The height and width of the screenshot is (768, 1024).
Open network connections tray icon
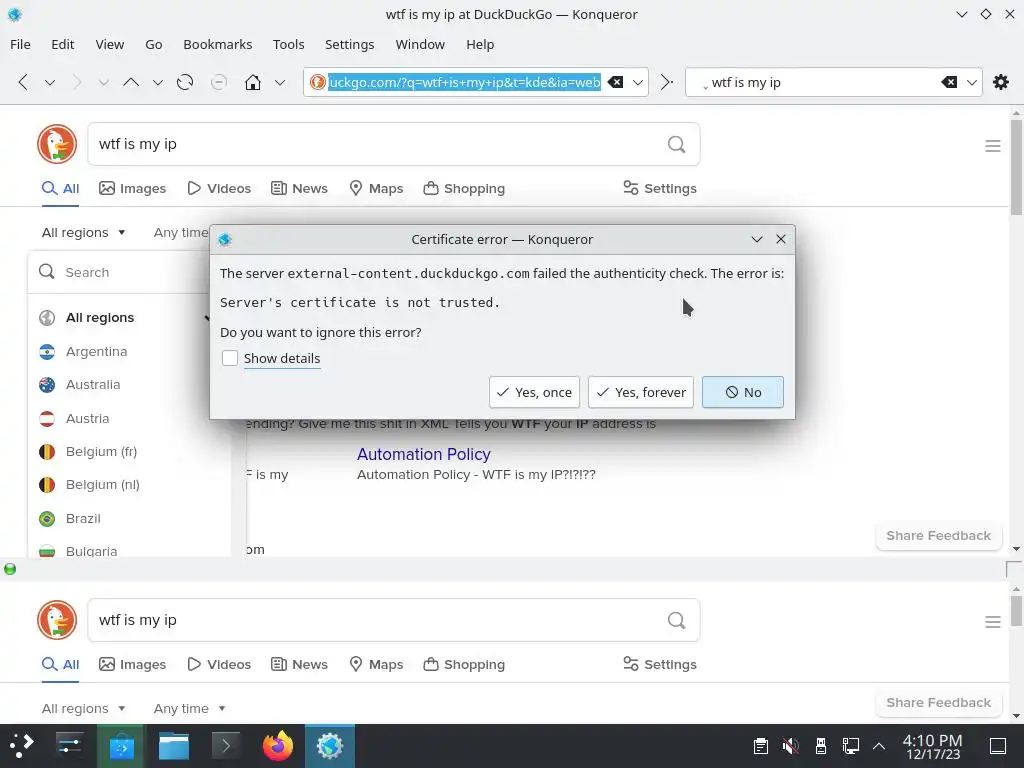[x=850, y=745]
